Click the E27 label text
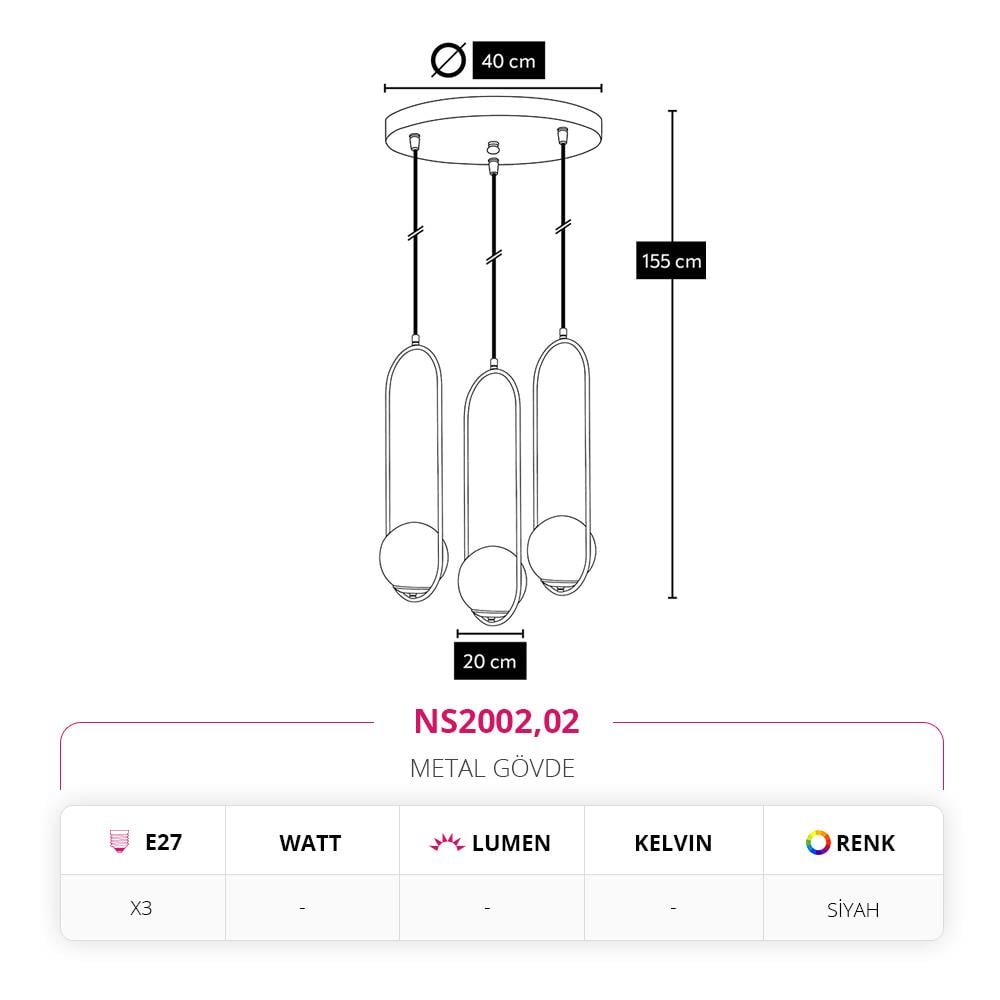Screen dimensions: 1000x1000 [x=163, y=842]
